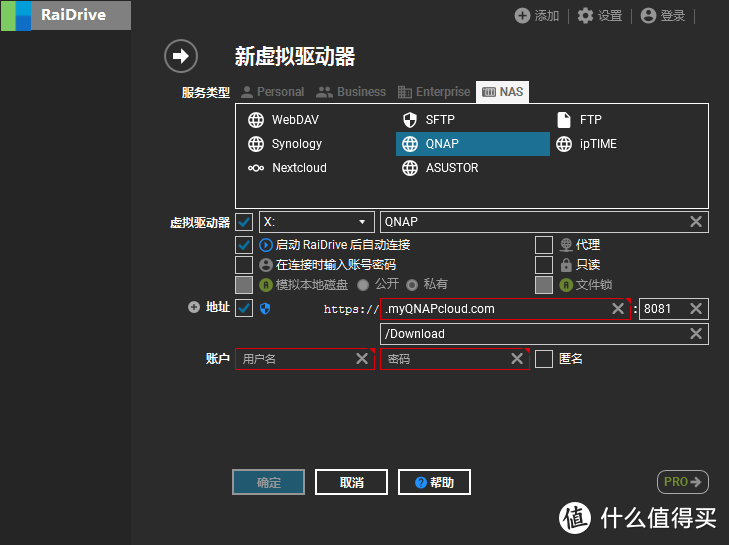The image size is (729, 545).
Task: Click the 确定 confirm button
Action: (x=269, y=482)
